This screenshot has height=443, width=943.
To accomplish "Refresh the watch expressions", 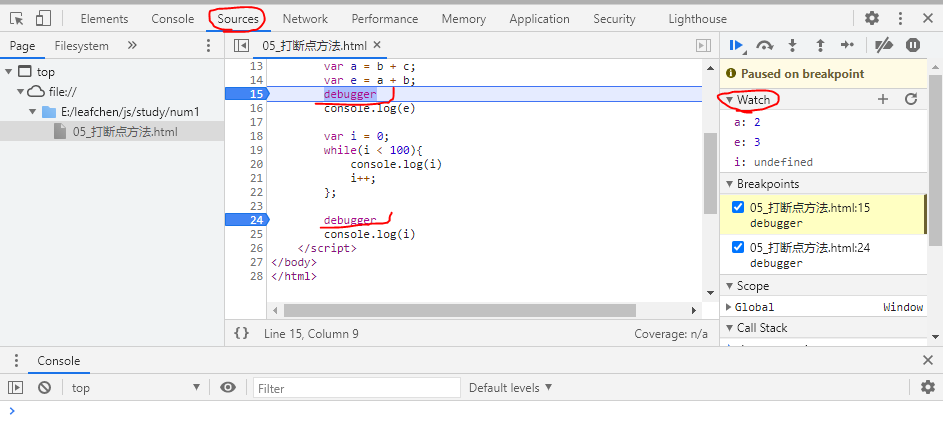I will pos(911,99).
